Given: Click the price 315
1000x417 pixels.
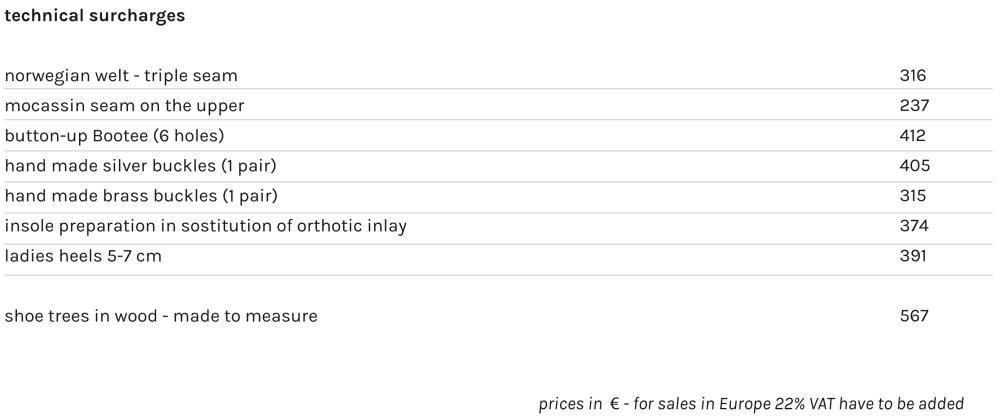Looking at the screenshot, I should point(913,196).
